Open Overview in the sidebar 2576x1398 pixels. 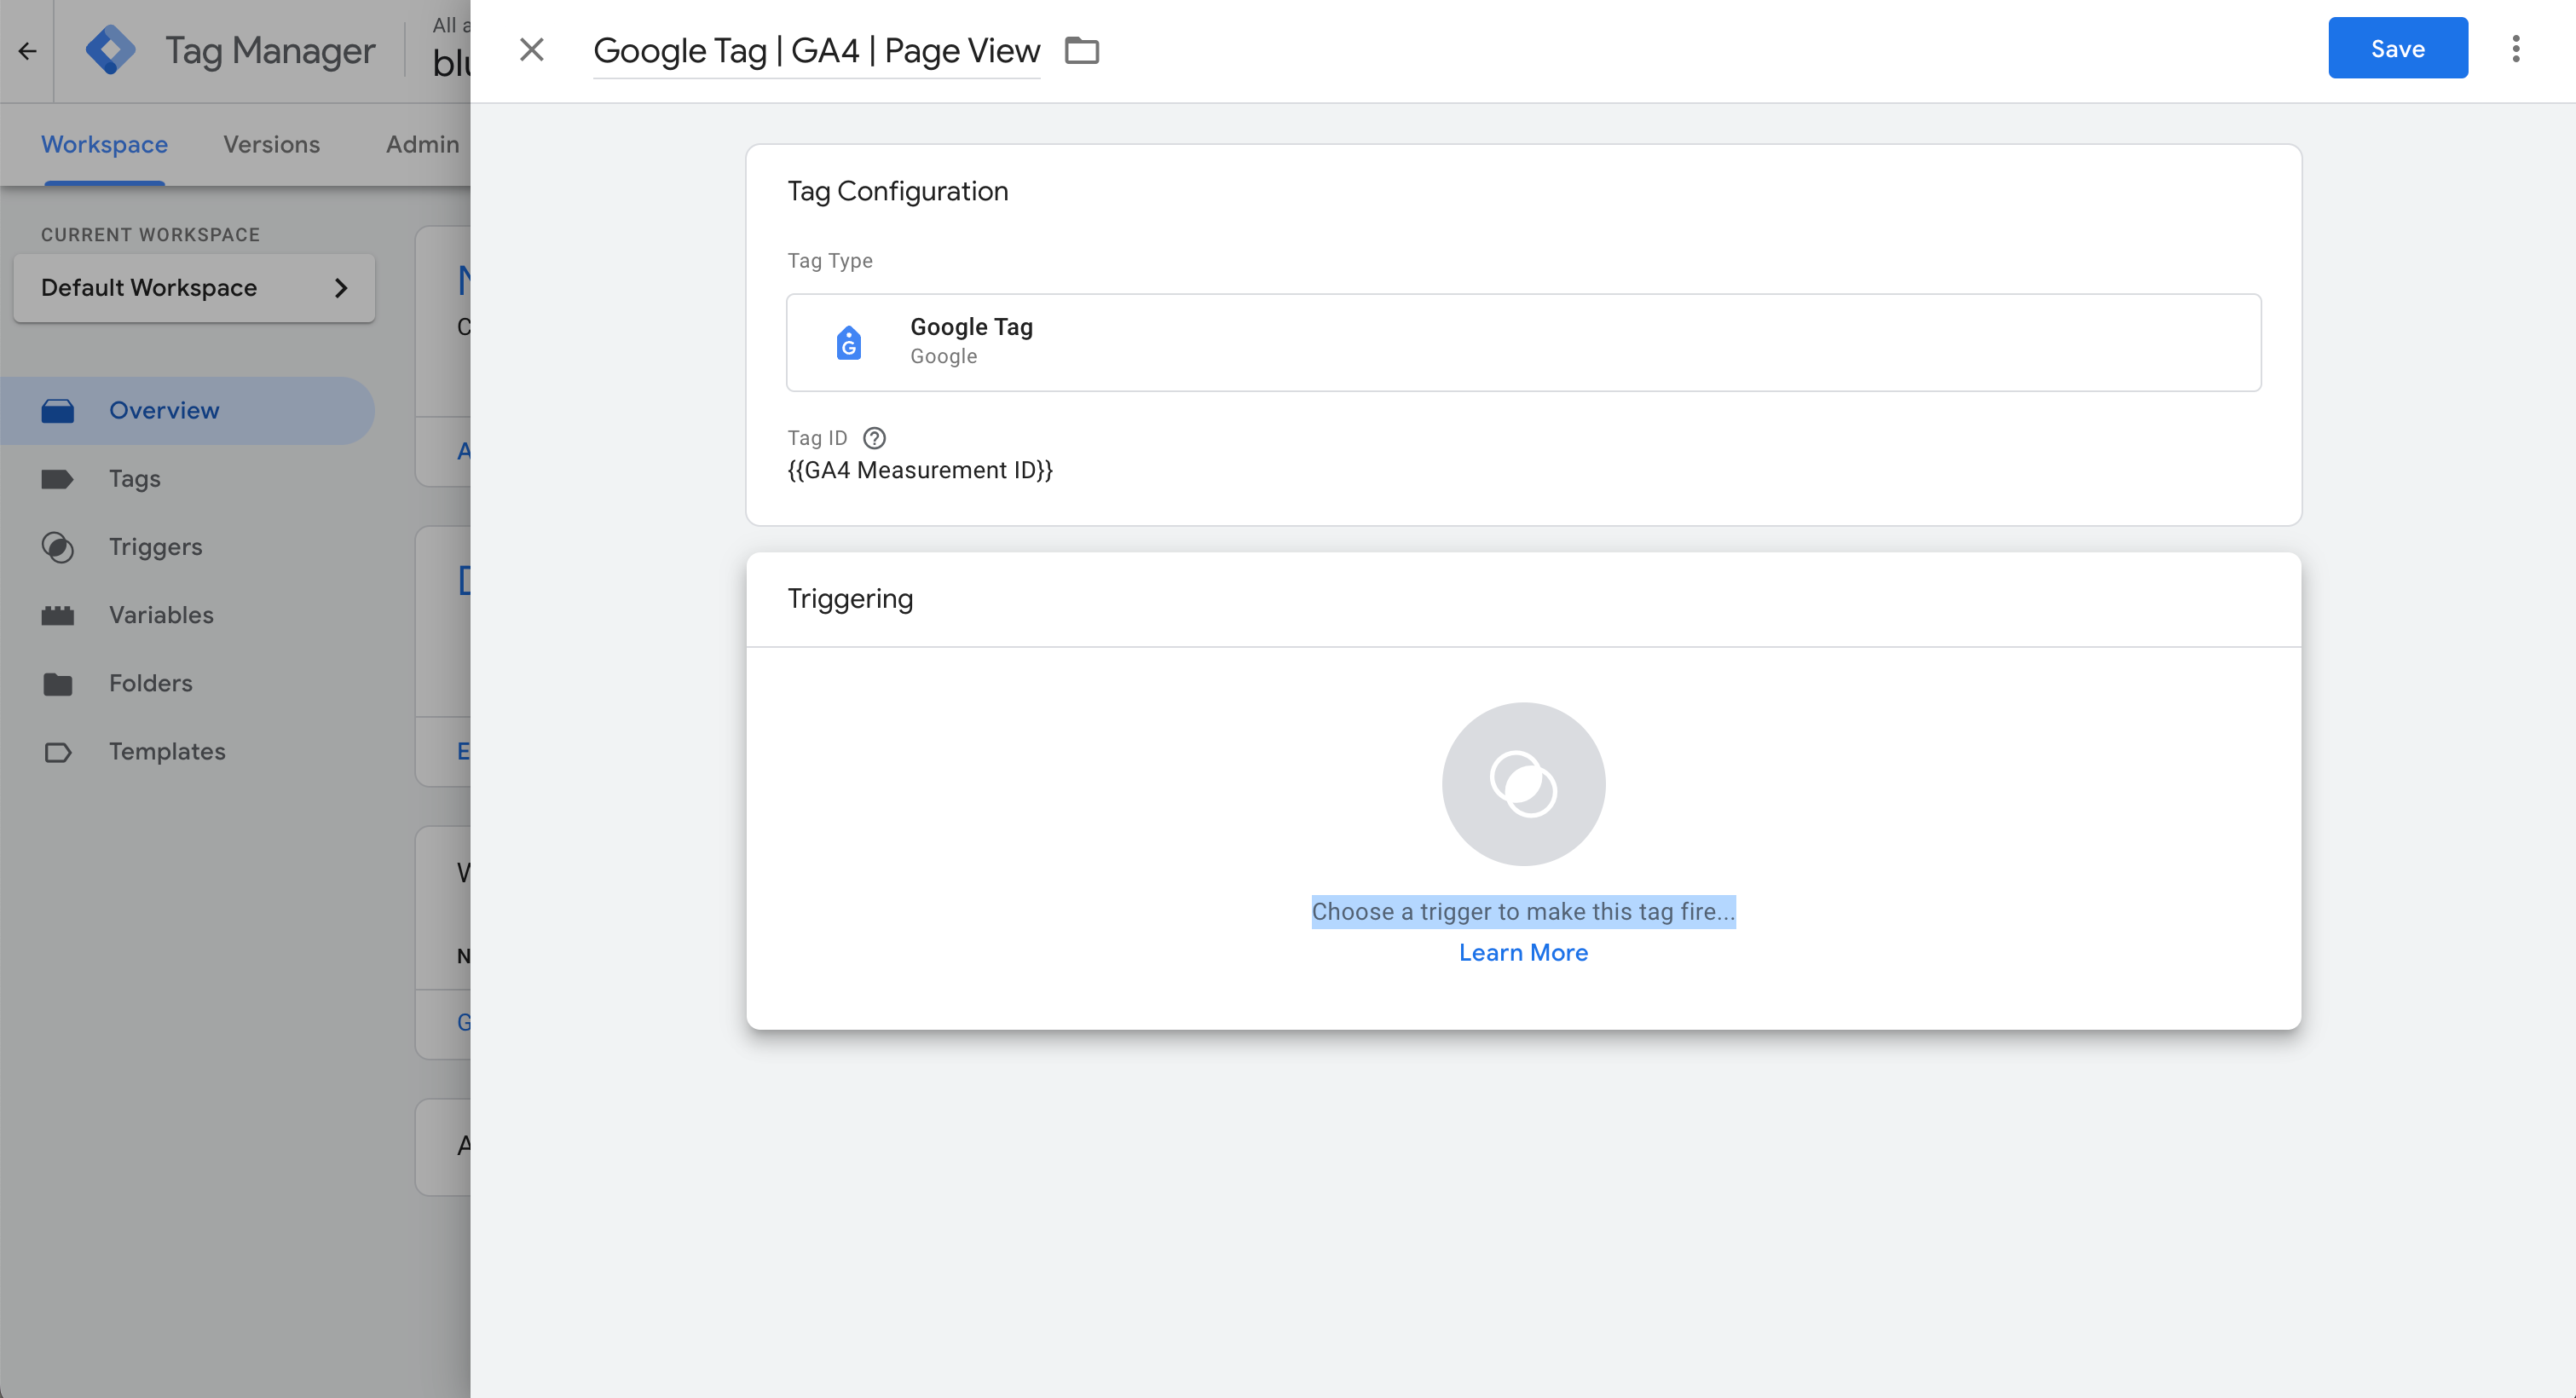[187, 411]
